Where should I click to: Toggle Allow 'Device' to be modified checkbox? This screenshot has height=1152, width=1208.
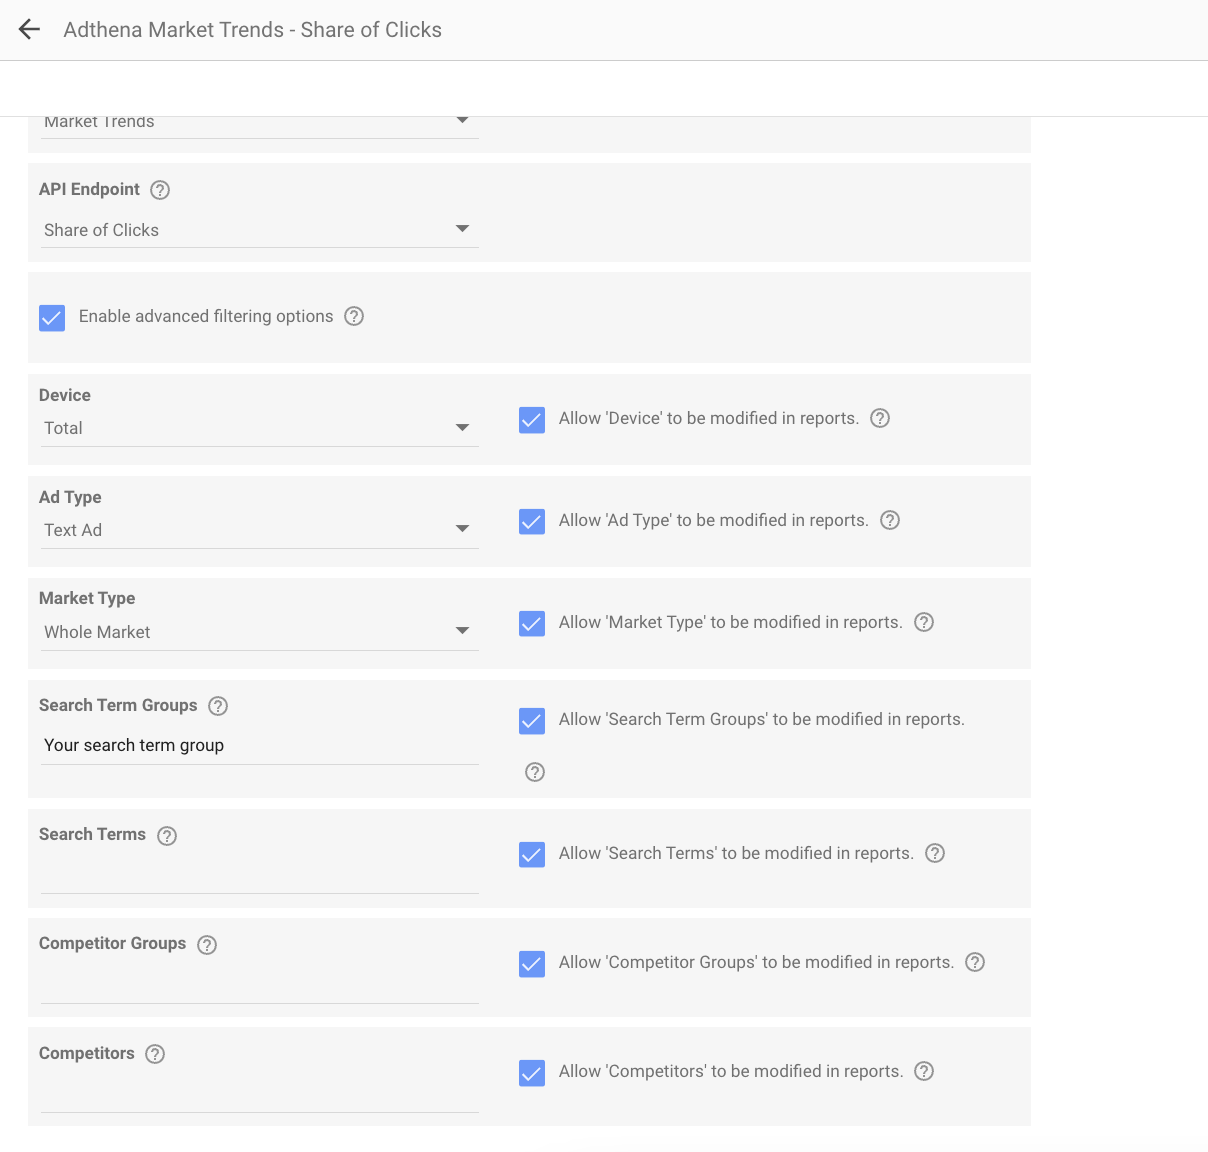(532, 420)
